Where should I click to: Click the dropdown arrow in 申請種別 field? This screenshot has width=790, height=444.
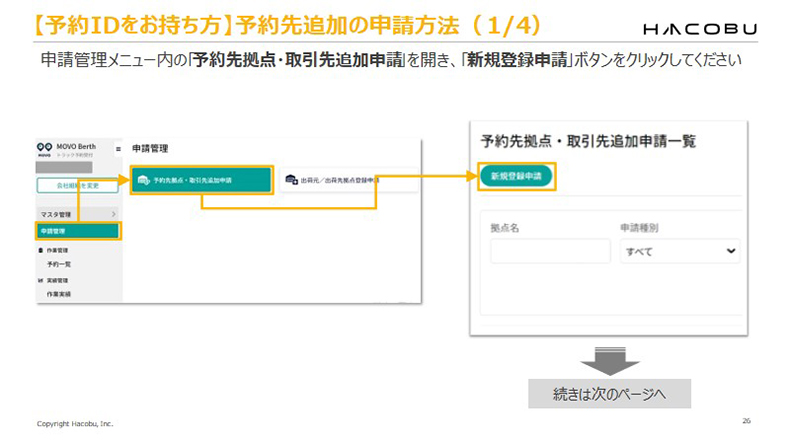pos(730,251)
